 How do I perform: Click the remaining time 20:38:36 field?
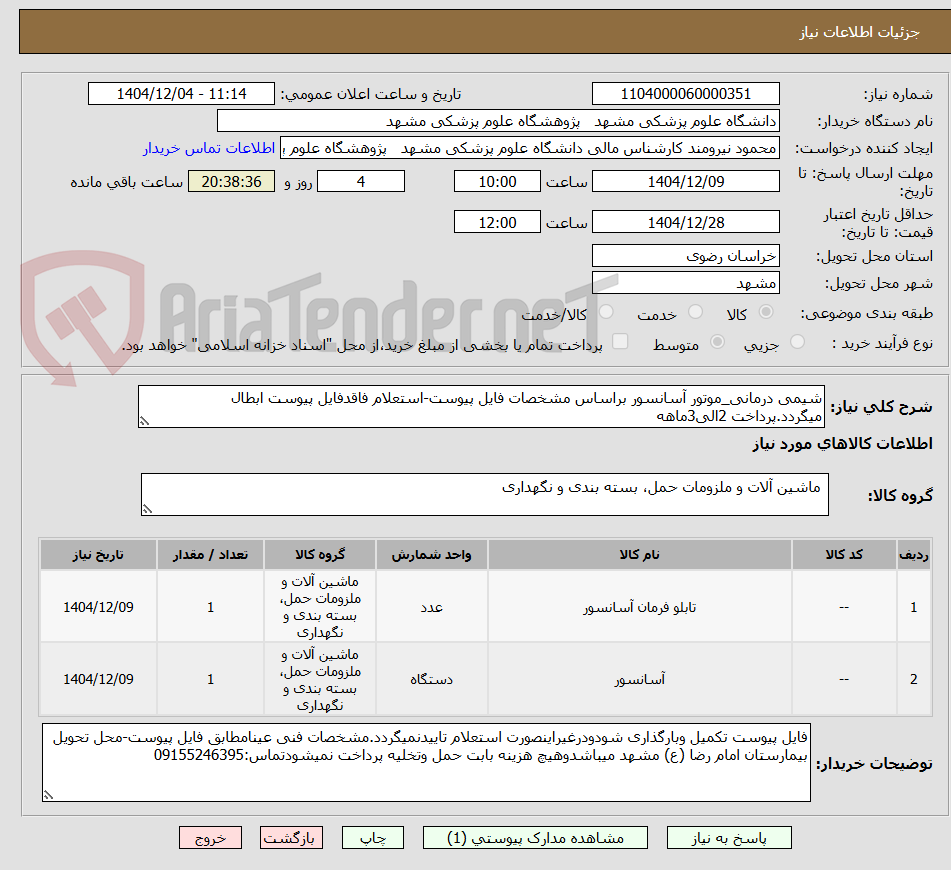click(x=232, y=181)
